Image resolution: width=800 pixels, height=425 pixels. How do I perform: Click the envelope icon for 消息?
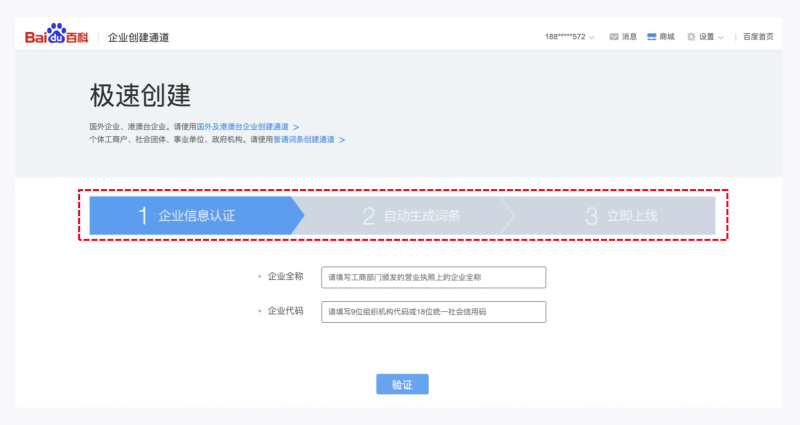click(613, 37)
